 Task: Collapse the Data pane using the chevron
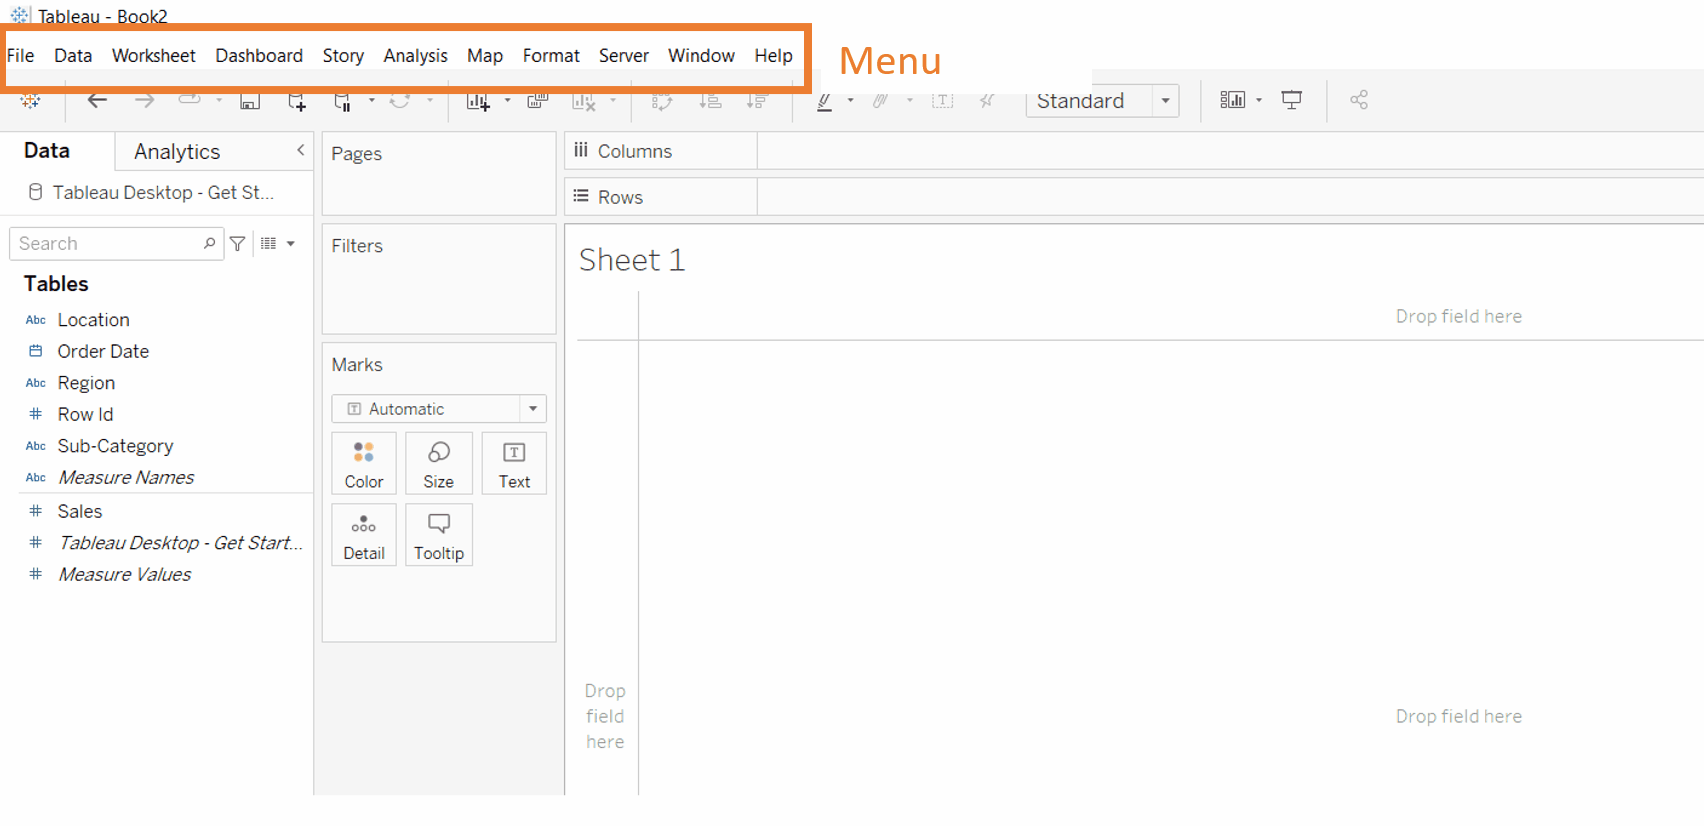(300, 150)
